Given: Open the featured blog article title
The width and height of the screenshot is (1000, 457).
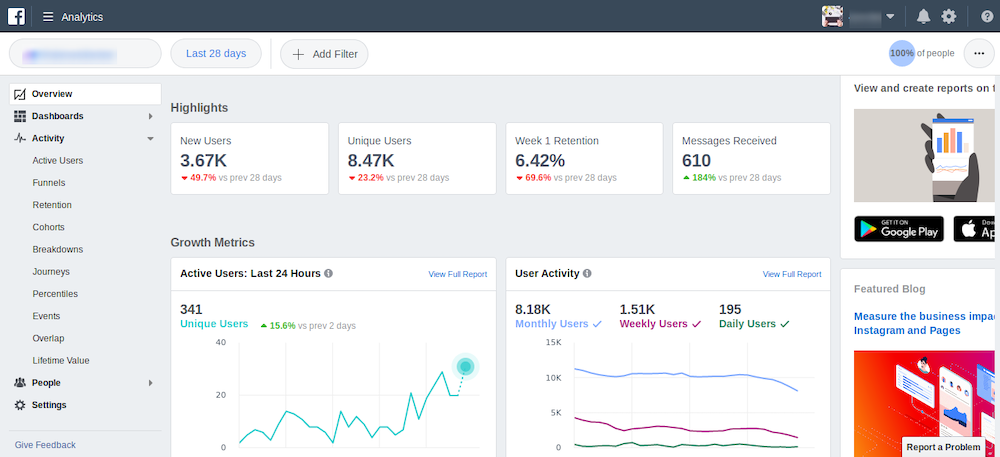Looking at the screenshot, I should pyautogui.click(x=925, y=323).
